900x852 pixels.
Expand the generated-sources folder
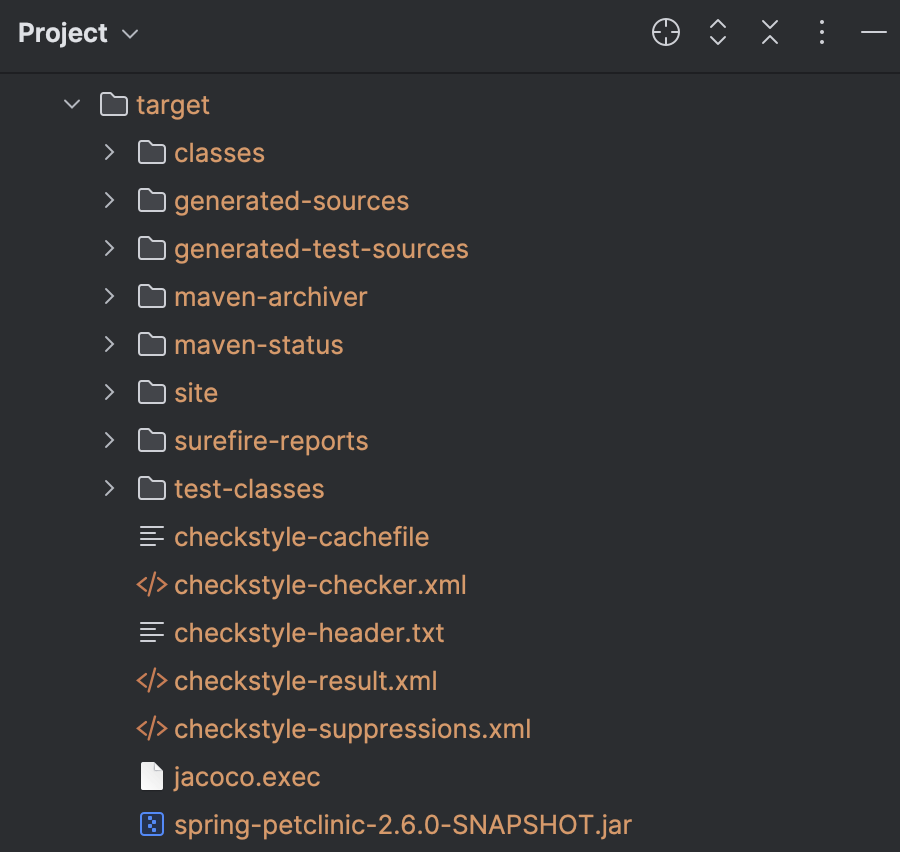(x=109, y=200)
